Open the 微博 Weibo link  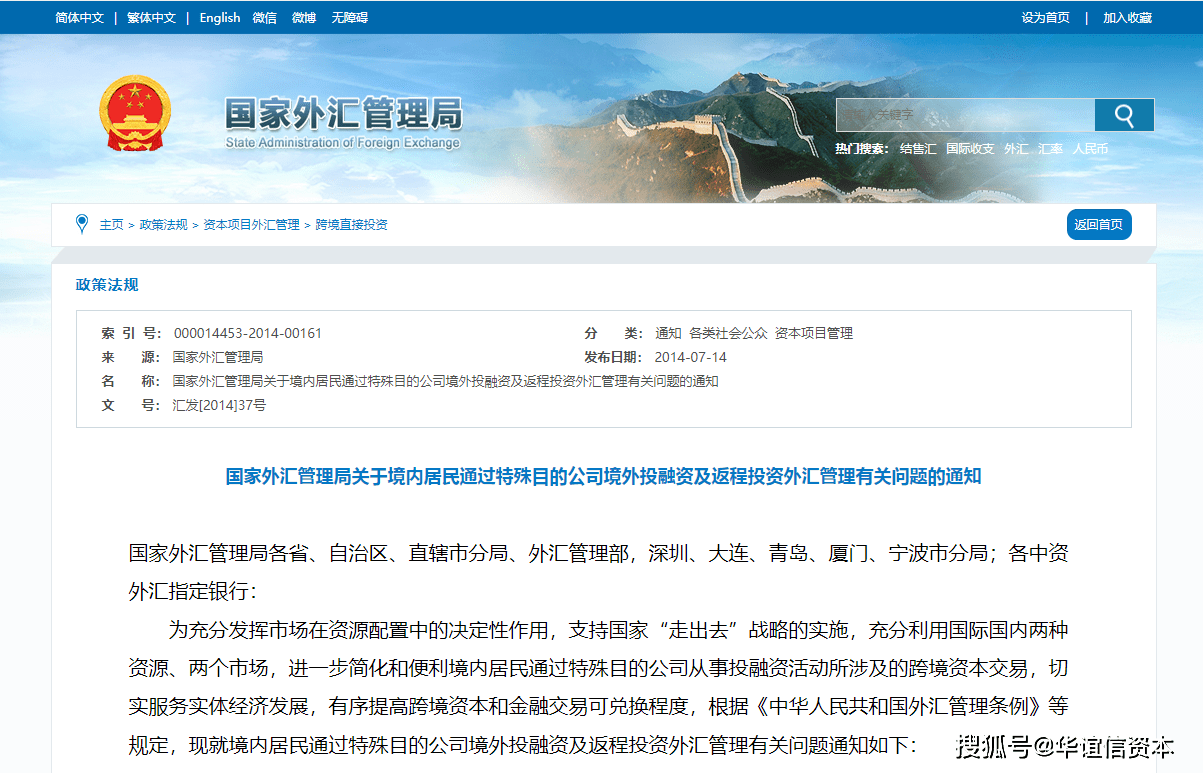coord(303,17)
